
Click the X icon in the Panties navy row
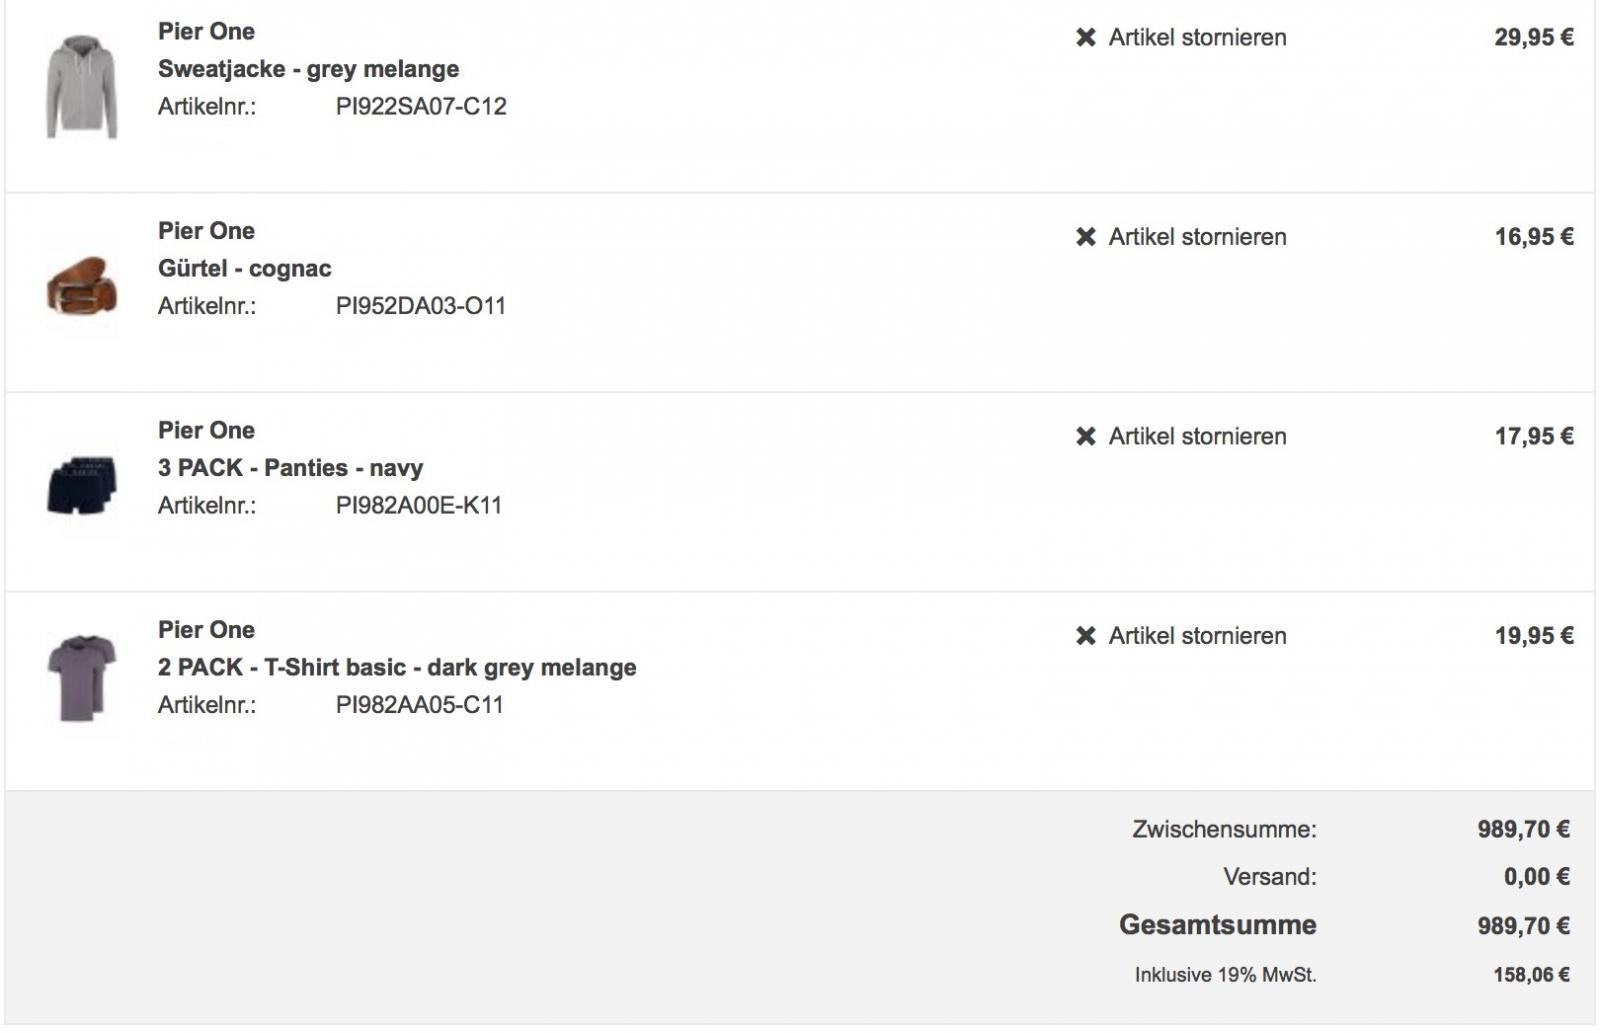tap(1085, 436)
